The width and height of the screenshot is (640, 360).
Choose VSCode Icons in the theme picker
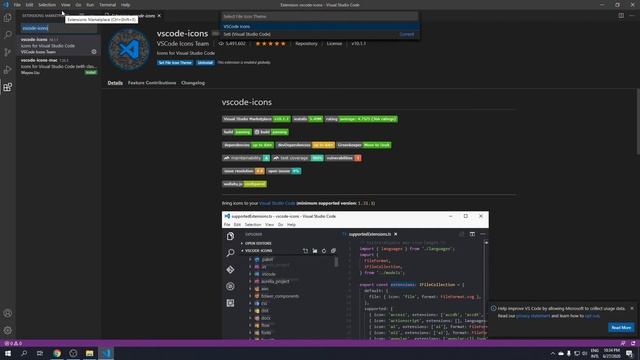(320, 27)
